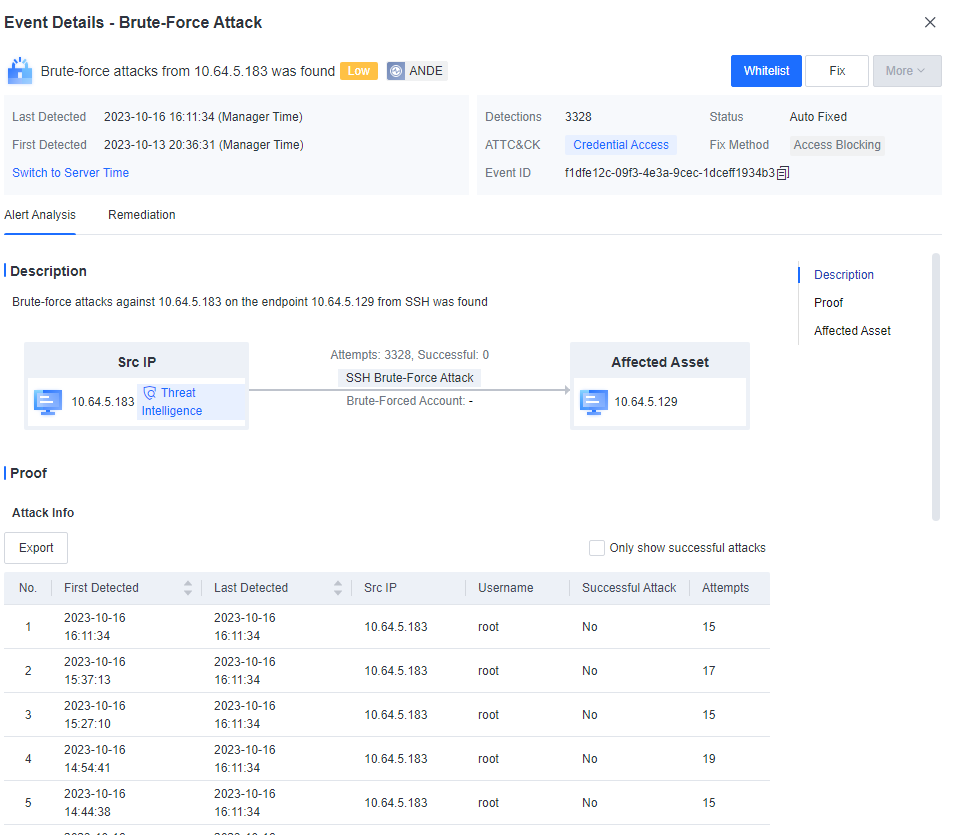958x835 pixels.
Task: Click the brute-force attack shield icon in header
Action: pos(20,71)
